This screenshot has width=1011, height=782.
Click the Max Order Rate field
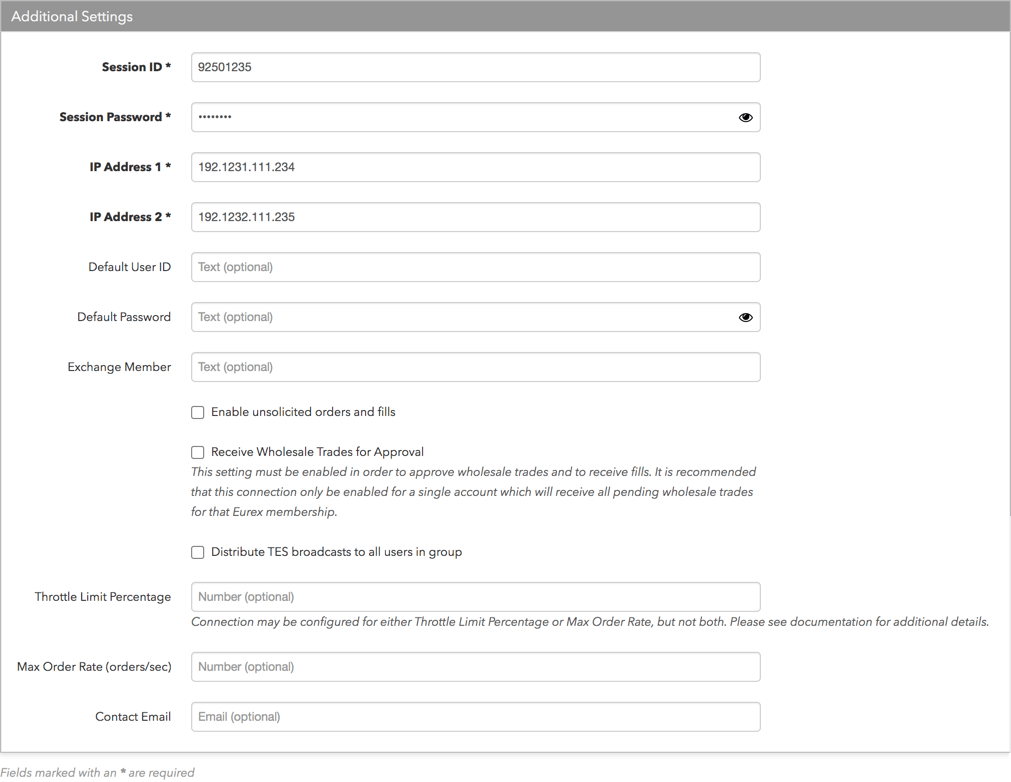tap(476, 667)
